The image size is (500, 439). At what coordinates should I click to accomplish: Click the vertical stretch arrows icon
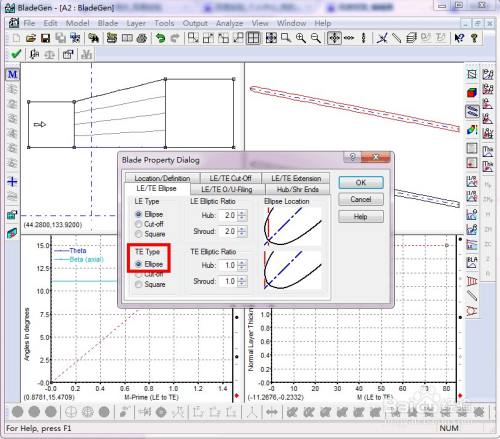[364, 38]
